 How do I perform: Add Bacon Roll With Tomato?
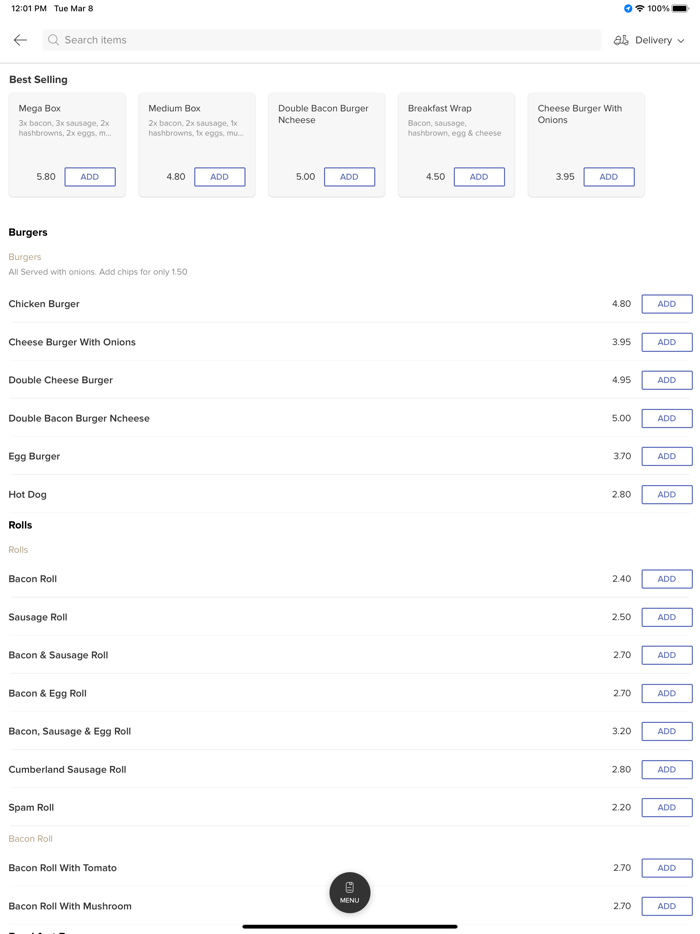[667, 868]
